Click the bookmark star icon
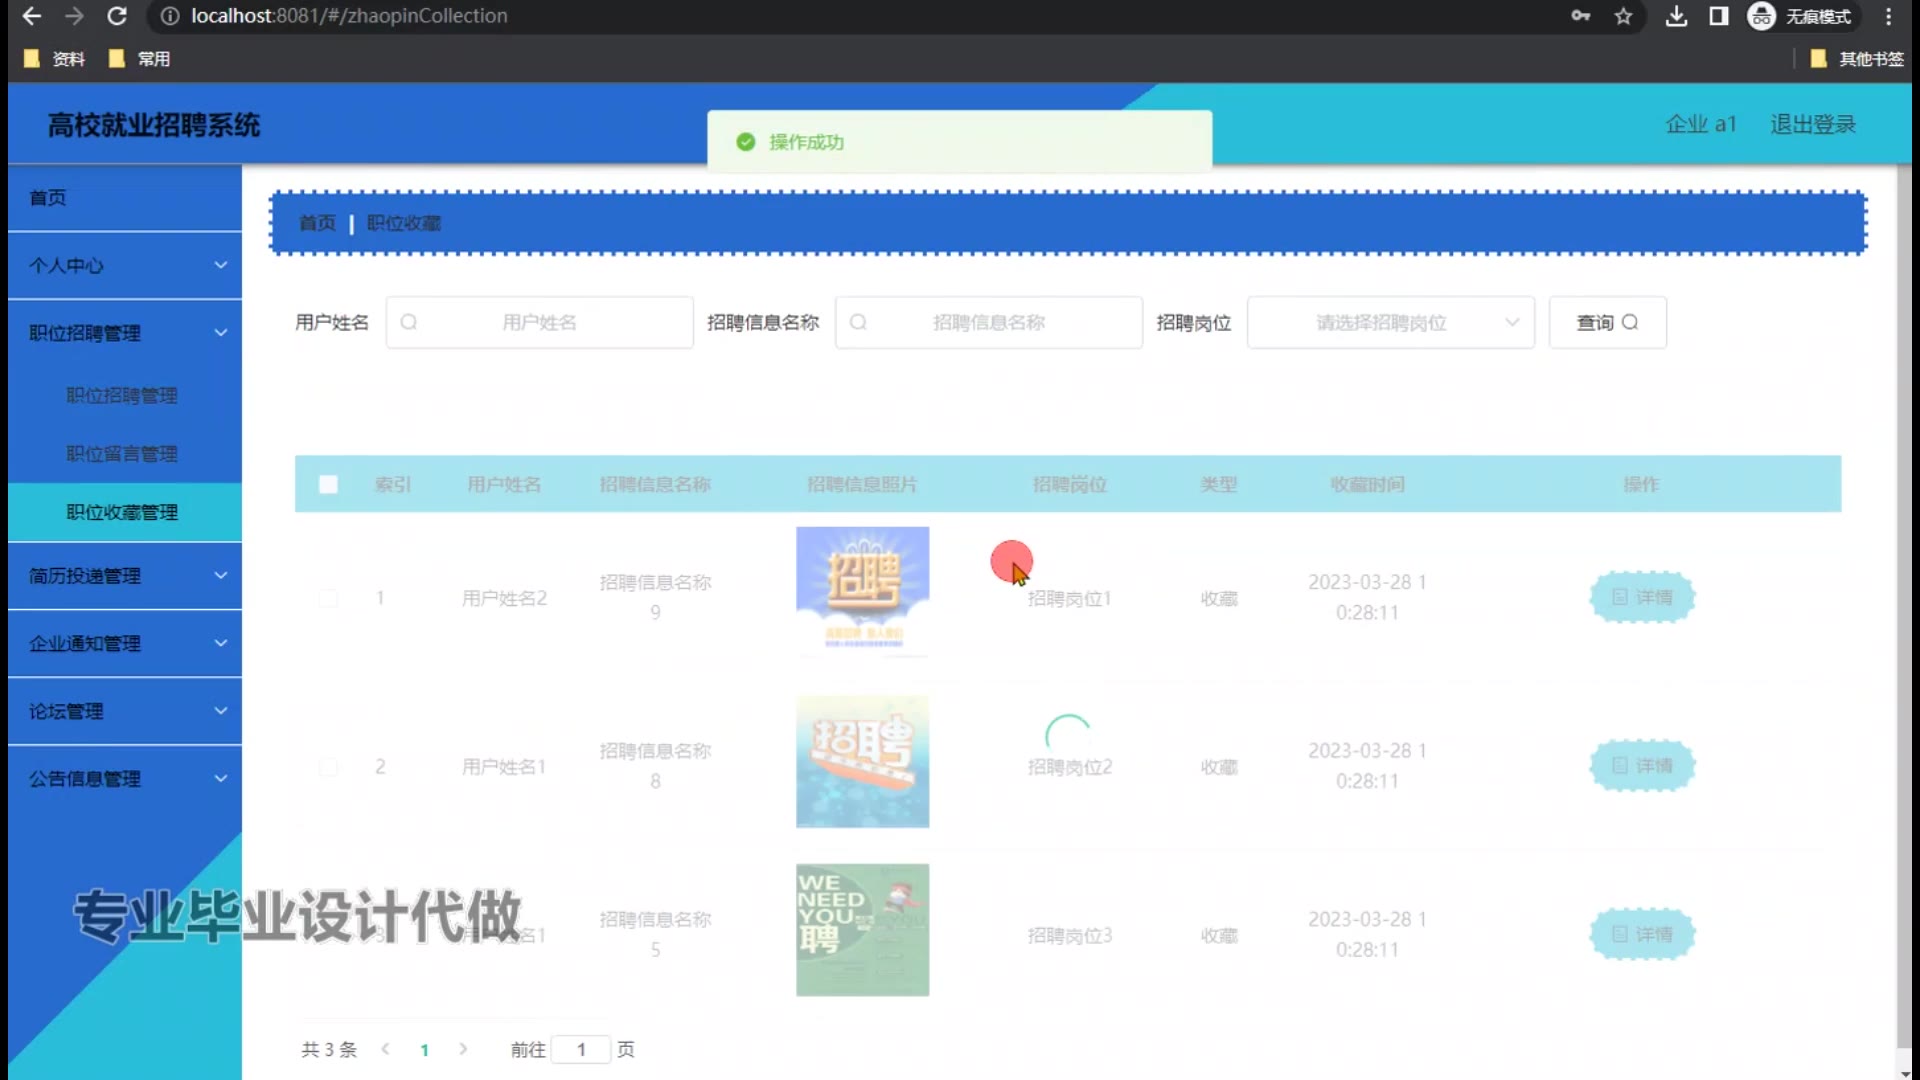Viewport: 1920px width, 1080px height. 1623,16
